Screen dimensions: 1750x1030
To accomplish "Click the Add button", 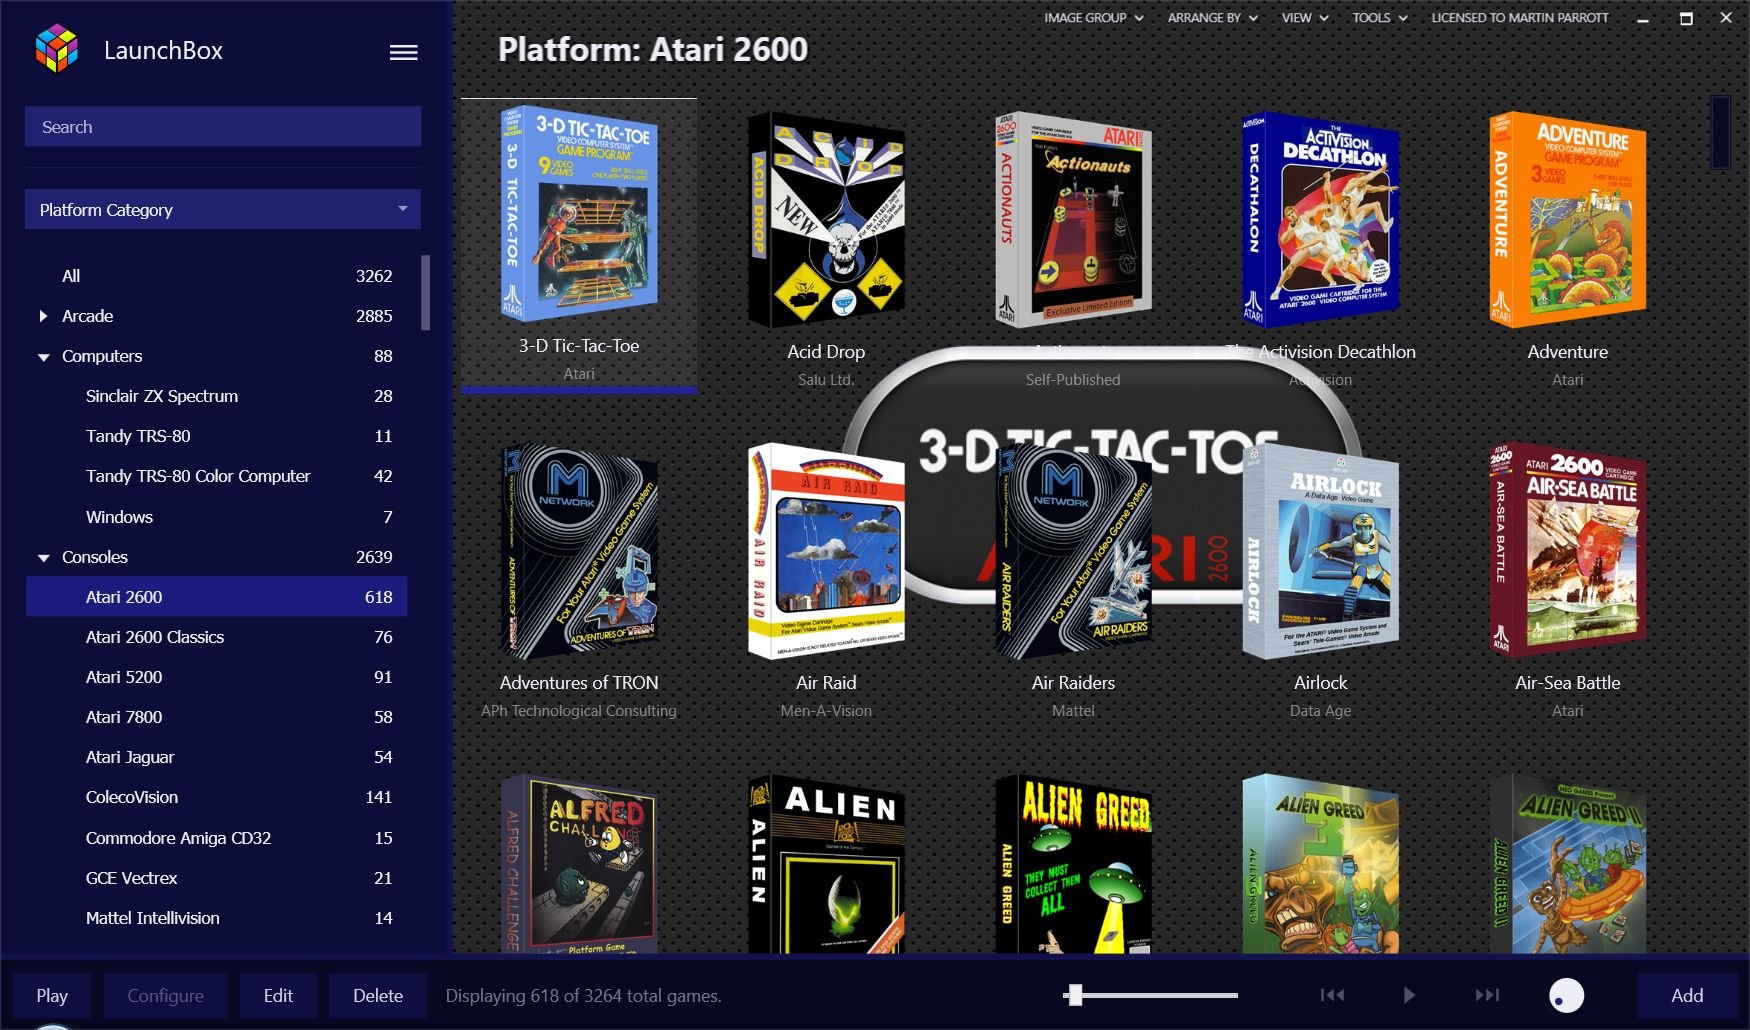I will coord(1687,996).
